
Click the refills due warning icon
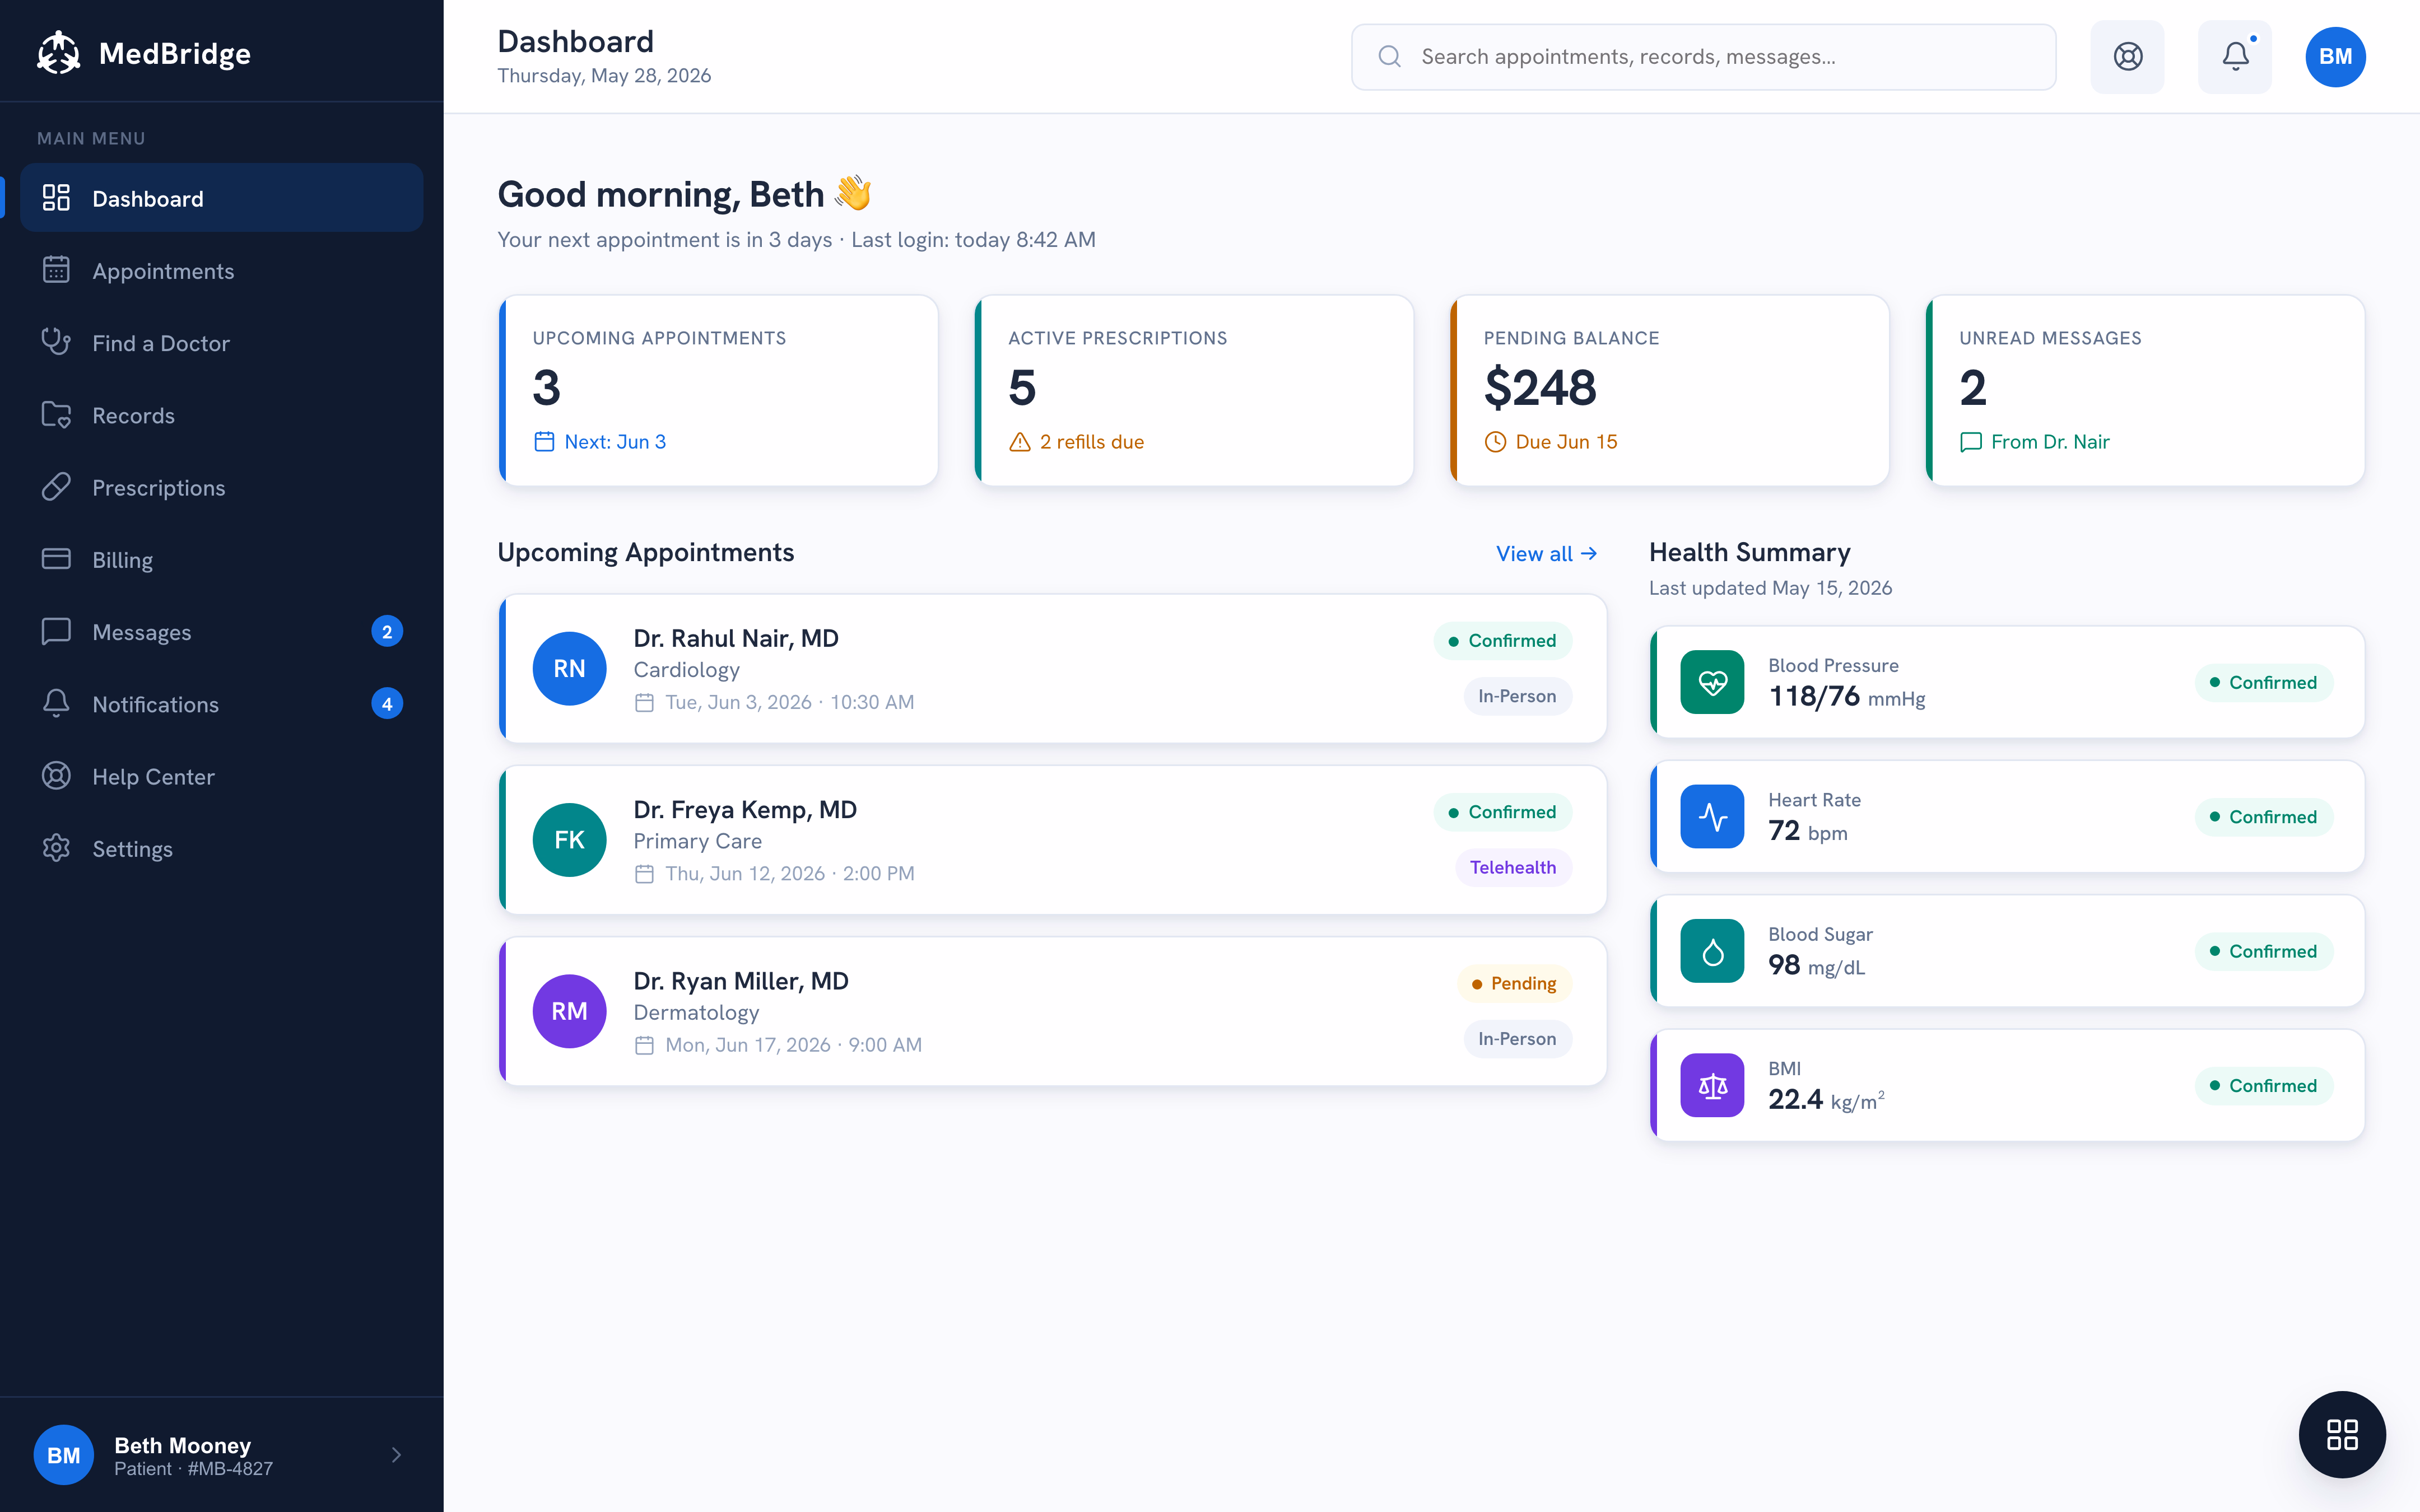pos(1019,442)
